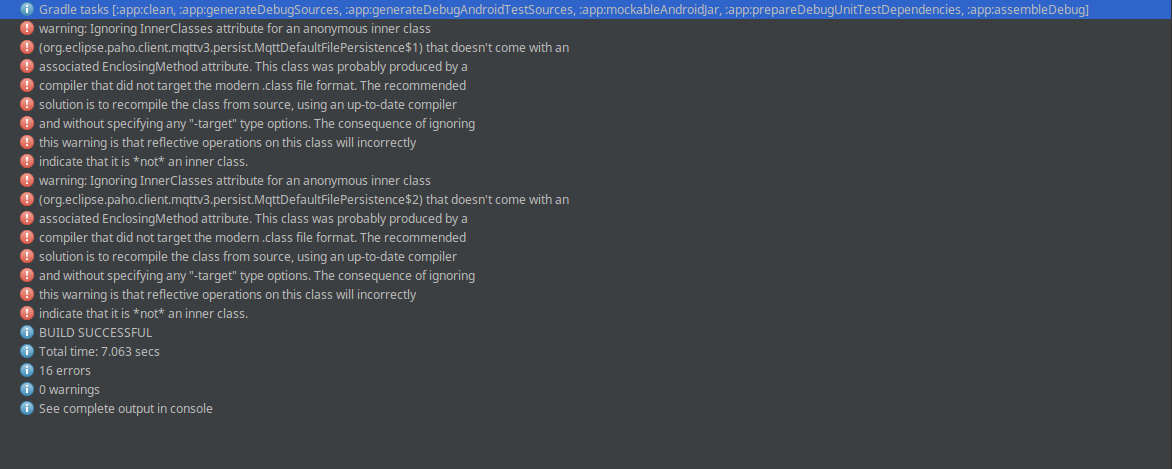The image size is (1172, 469).
Task: Click error icon next to MqttDefaultFilePersistence$2 line
Action: pos(27,200)
